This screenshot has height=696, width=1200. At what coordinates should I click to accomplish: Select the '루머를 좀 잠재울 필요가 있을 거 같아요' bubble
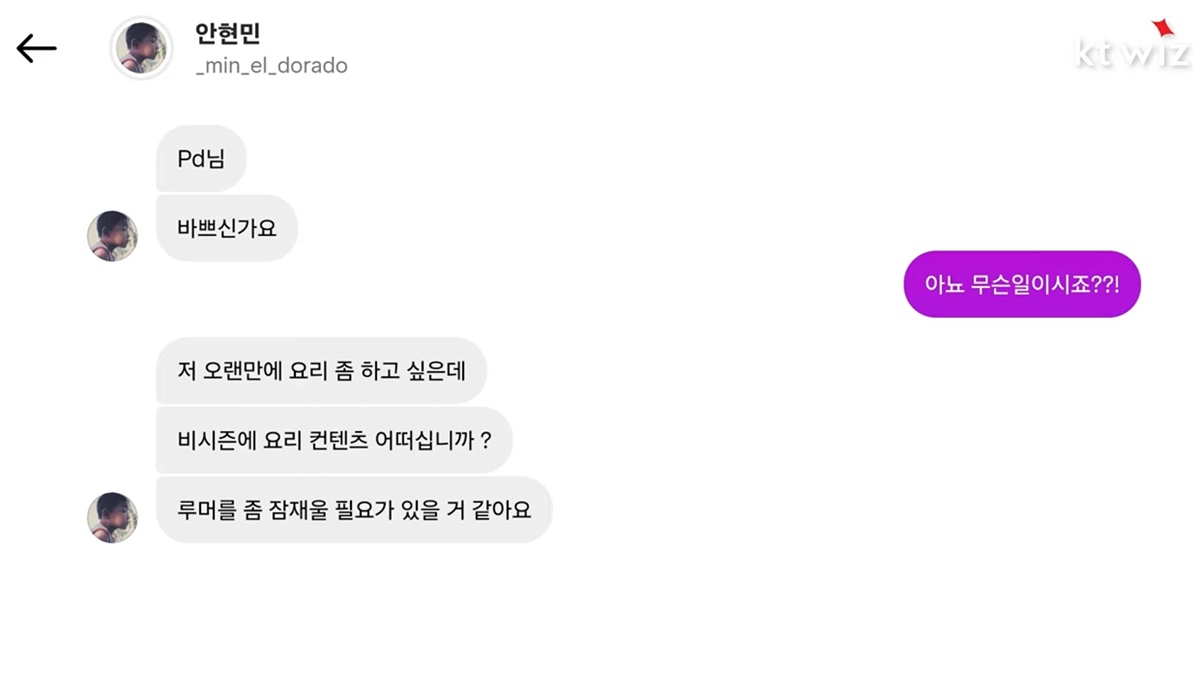coord(354,510)
